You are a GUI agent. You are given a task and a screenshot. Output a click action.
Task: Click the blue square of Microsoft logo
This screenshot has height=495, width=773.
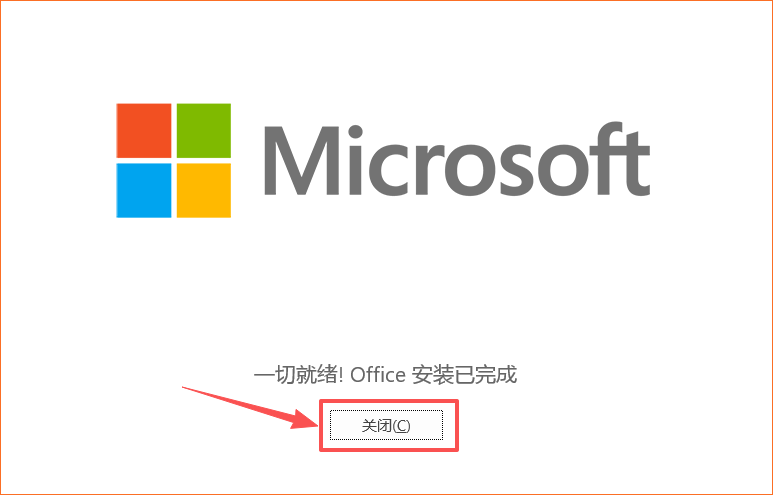point(144,190)
